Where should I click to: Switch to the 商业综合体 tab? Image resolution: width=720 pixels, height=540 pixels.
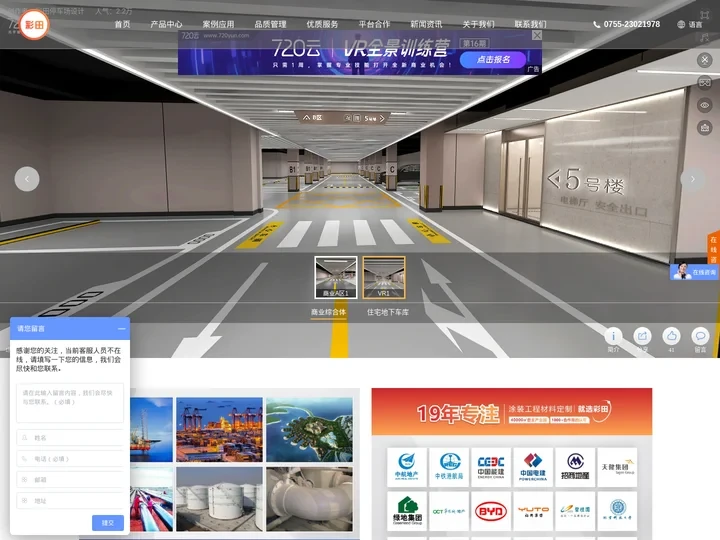click(328, 312)
